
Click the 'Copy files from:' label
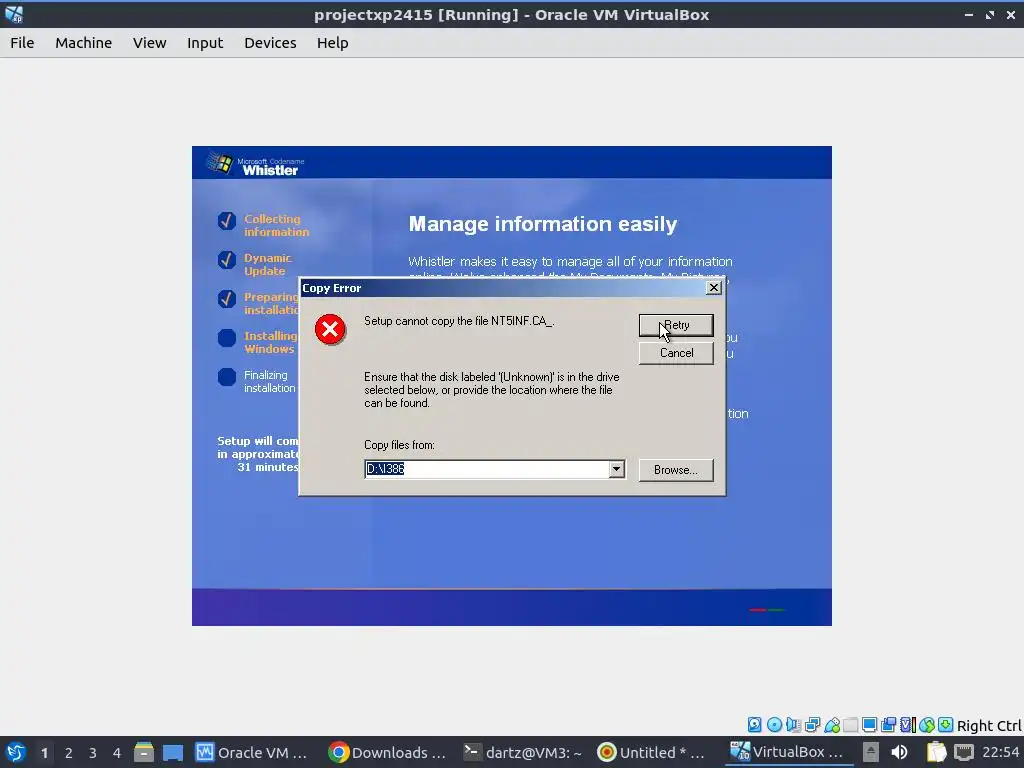[x=399, y=445]
